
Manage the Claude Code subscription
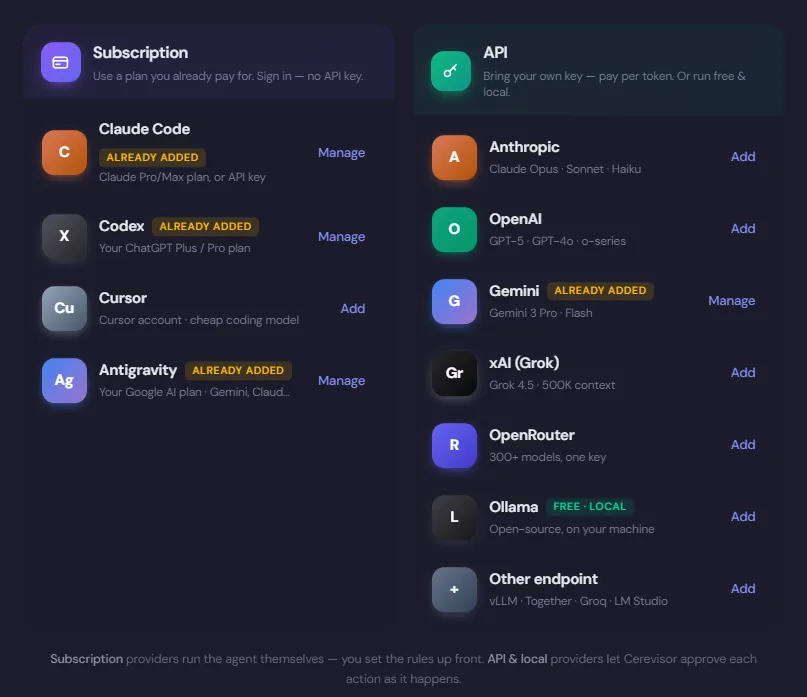(342, 153)
